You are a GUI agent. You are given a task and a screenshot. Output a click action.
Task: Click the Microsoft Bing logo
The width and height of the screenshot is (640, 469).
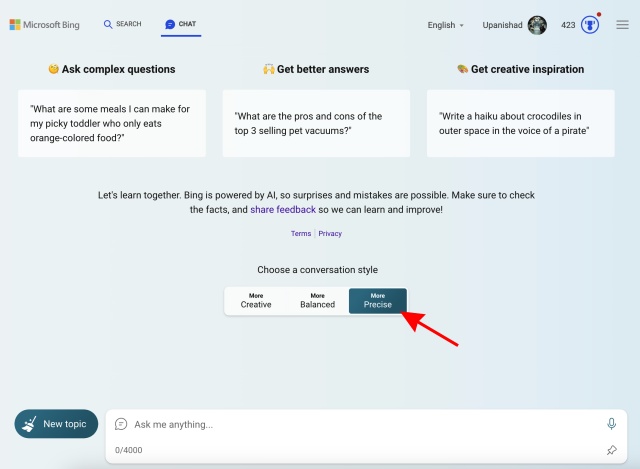[x=47, y=24]
